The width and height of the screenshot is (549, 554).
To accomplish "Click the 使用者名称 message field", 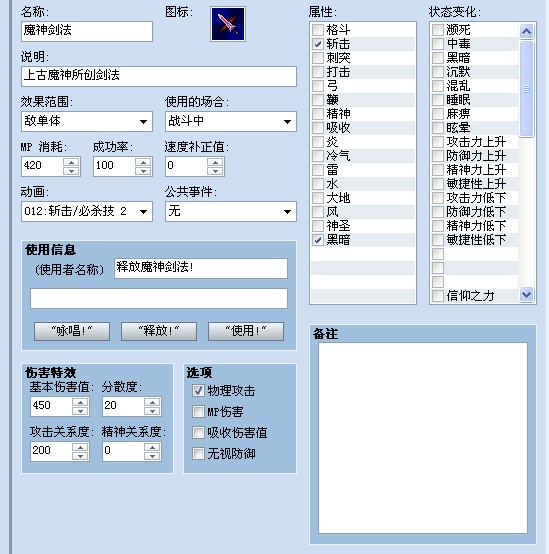I will tap(201, 268).
